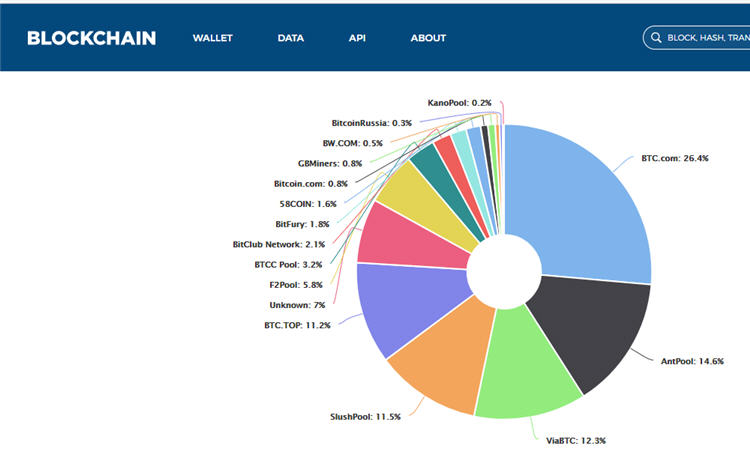The height and width of the screenshot is (469, 750).
Task: Click the AntPool: 14.6% label
Action: (x=692, y=361)
